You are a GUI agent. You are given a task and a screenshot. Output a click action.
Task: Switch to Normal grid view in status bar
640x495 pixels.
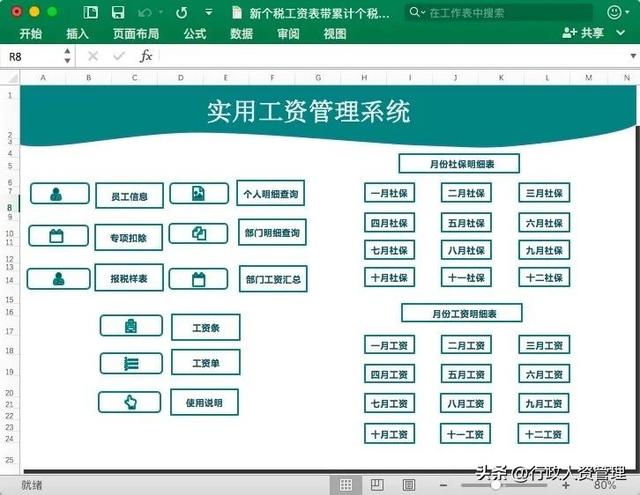coord(346,484)
